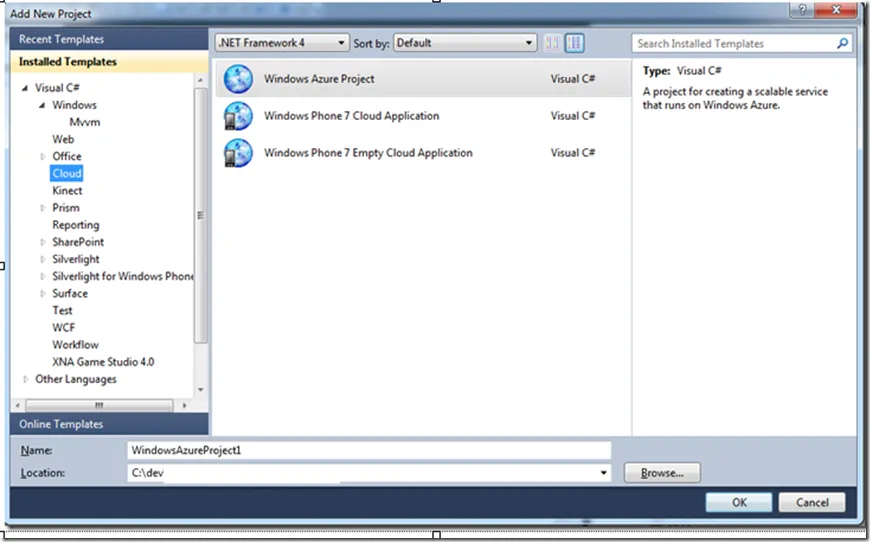Select the Kinect category
The image size is (870, 542).
tap(67, 191)
